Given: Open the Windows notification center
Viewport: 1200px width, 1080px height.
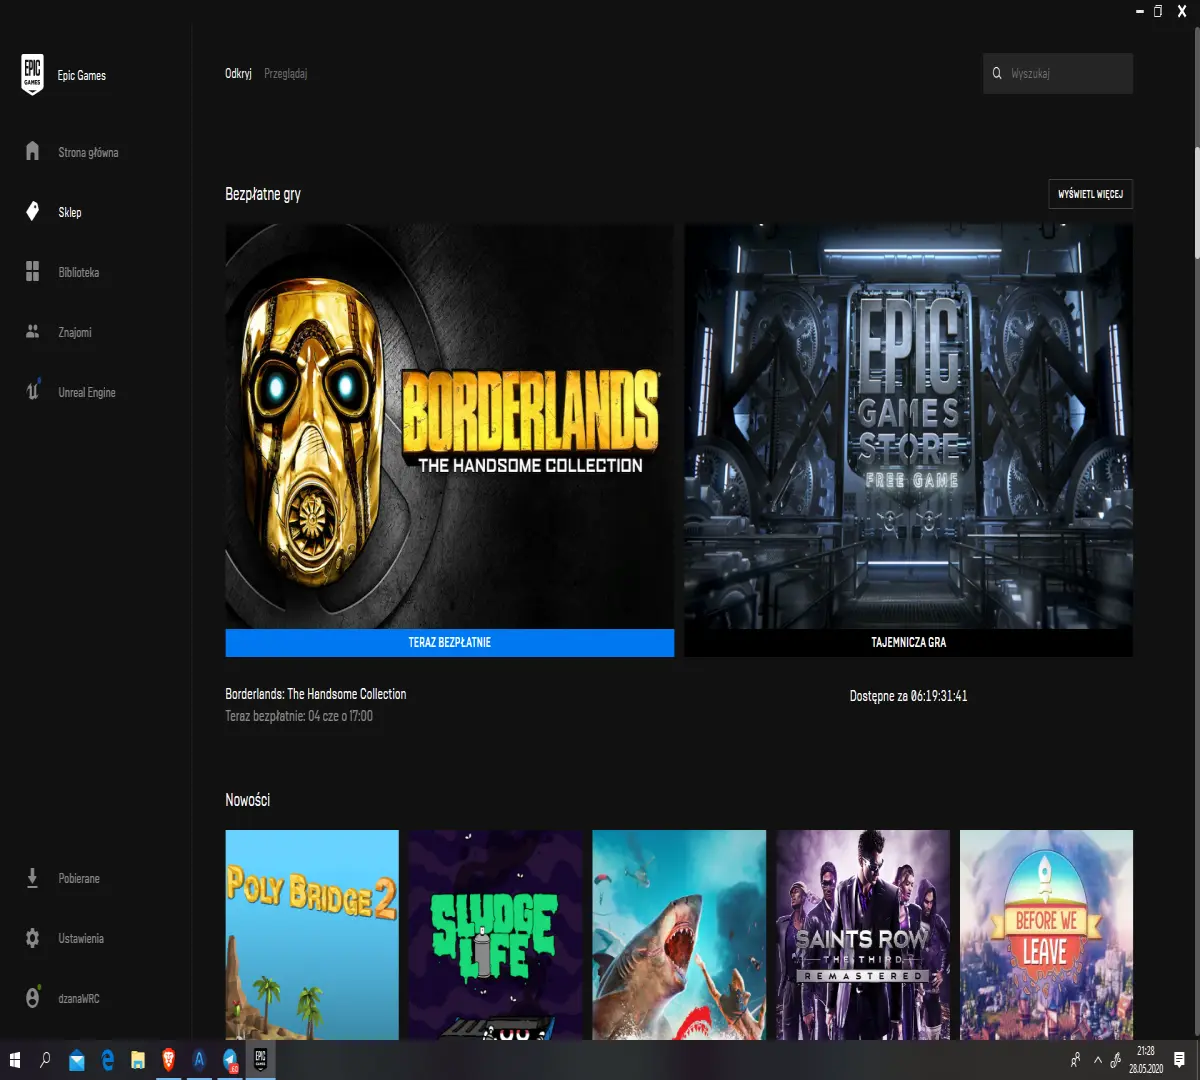Looking at the screenshot, I should point(1179,1060).
